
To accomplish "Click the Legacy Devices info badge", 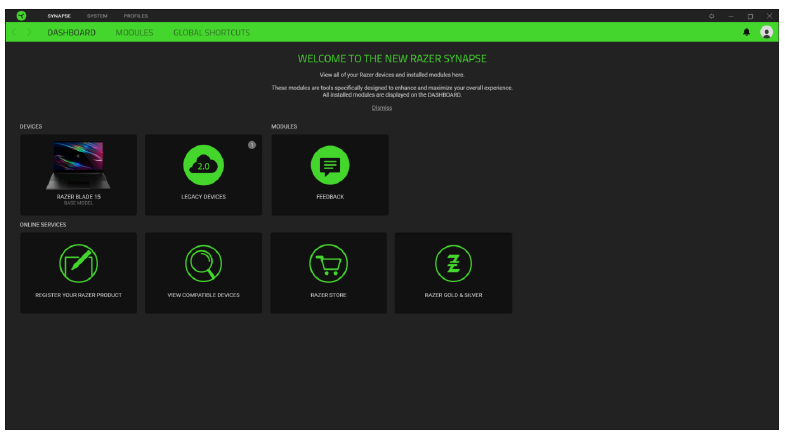I will point(252,145).
